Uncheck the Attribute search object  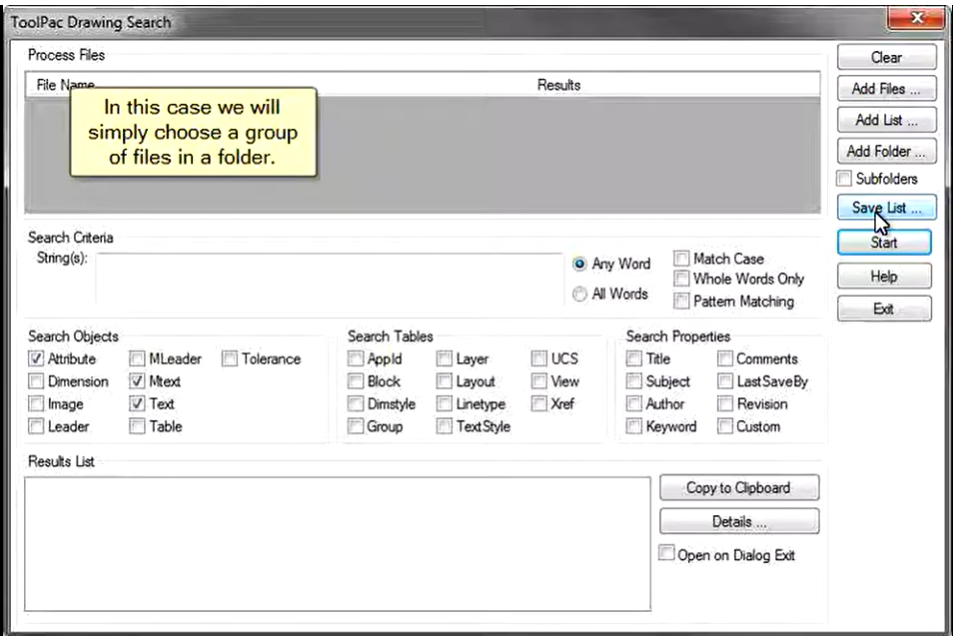pyautogui.click(x=36, y=358)
